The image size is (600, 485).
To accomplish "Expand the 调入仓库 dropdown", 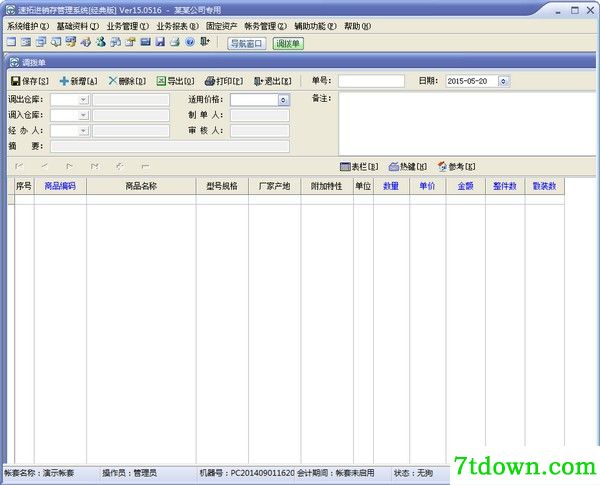I will [x=83, y=115].
